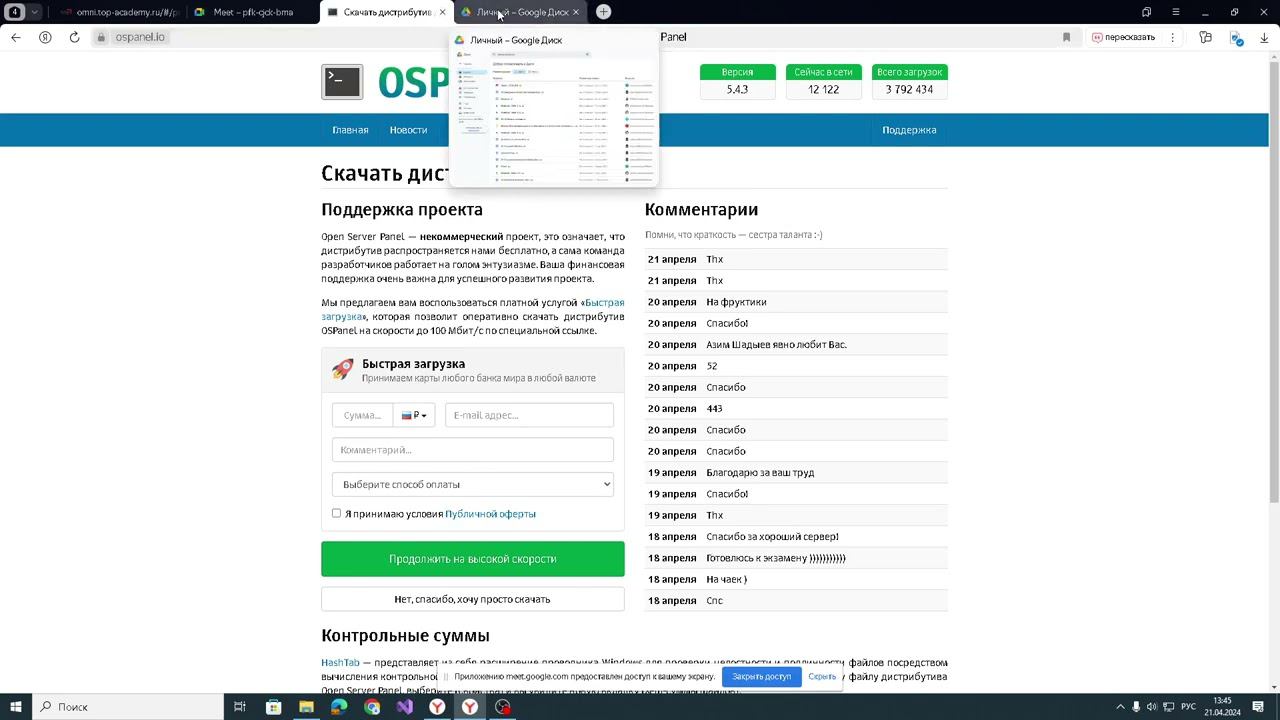This screenshot has width=1280, height=720.
Task: Open File Explorer from the taskbar
Action: tap(306, 707)
